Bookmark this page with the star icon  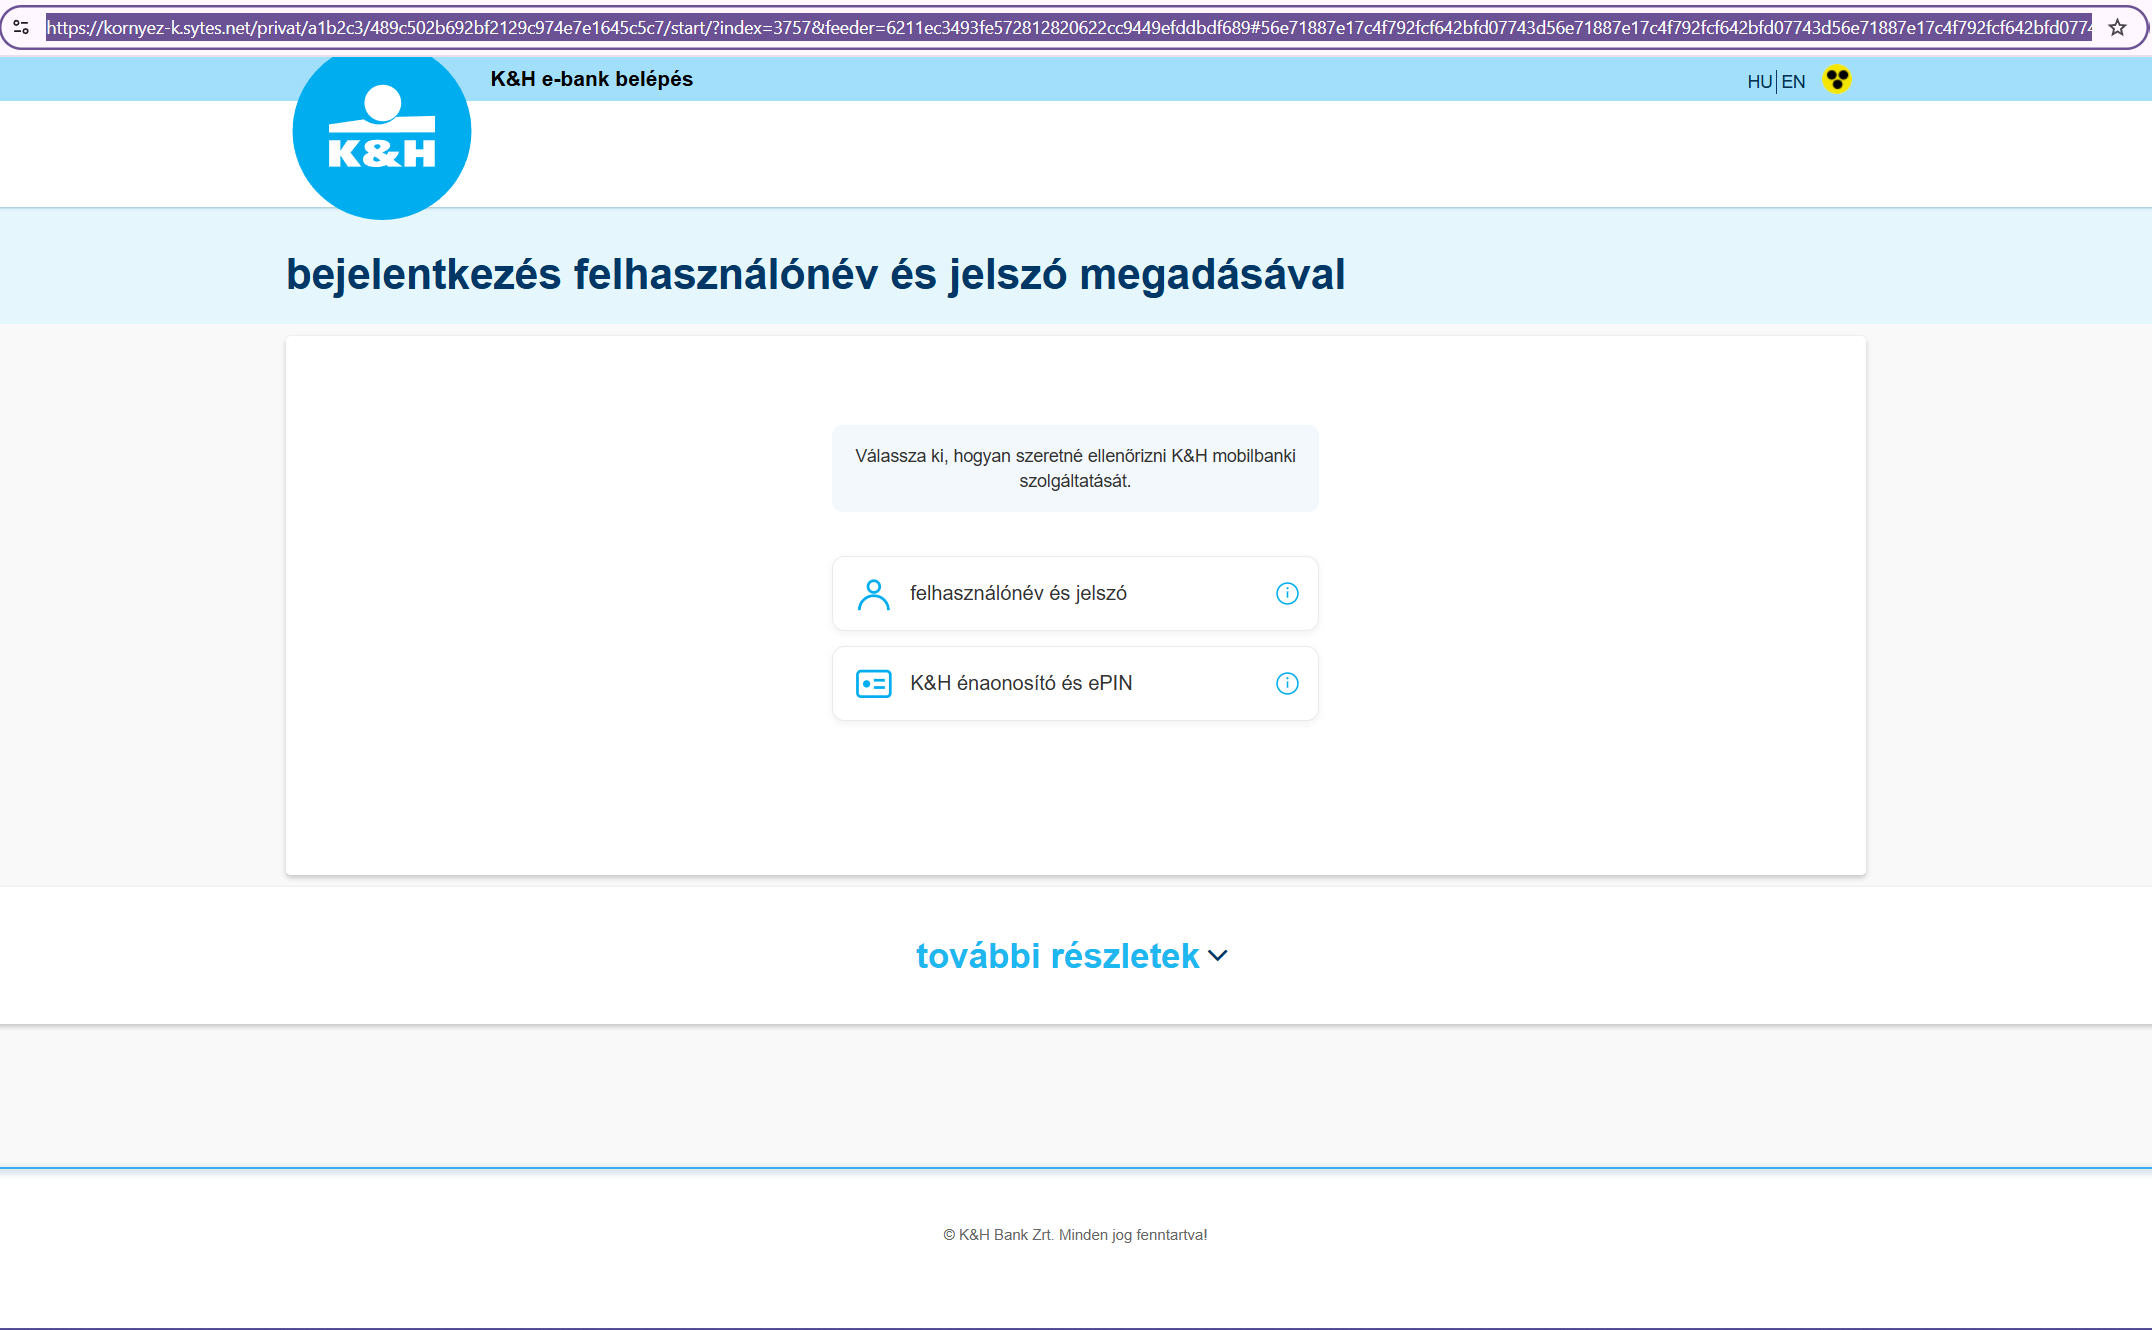2117,27
